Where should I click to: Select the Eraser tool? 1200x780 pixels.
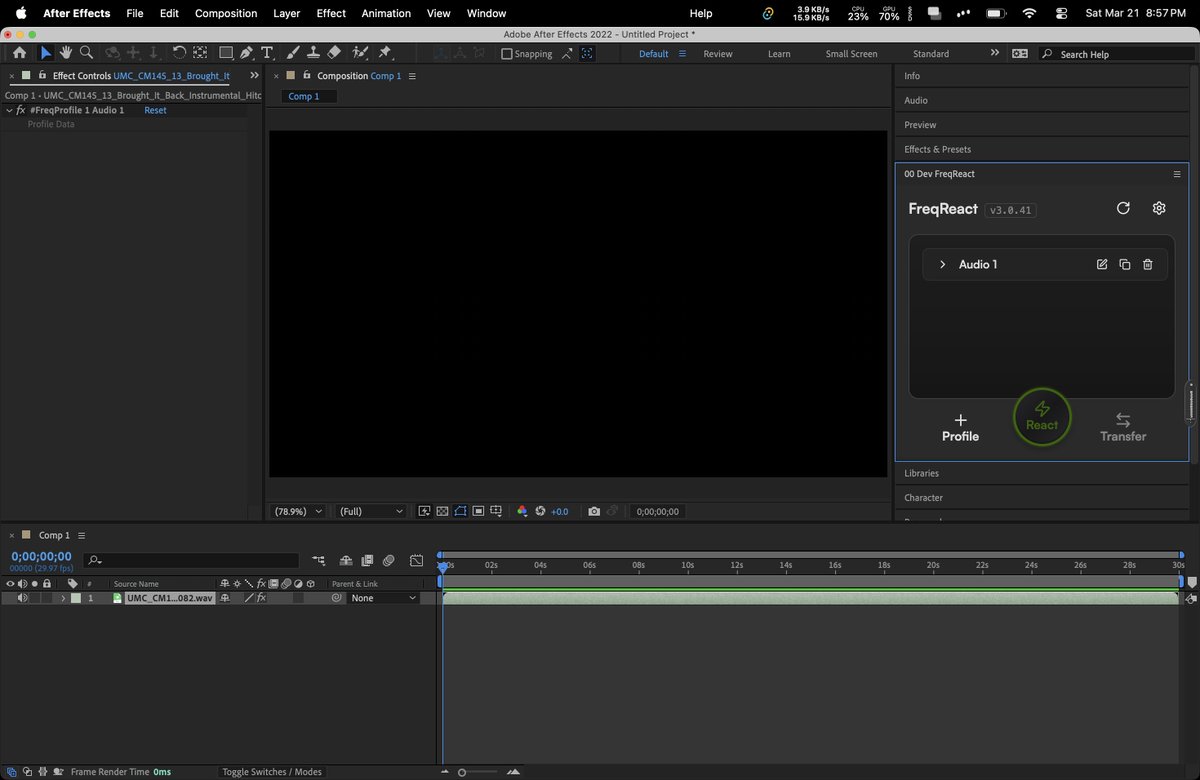tap(334, 53)
